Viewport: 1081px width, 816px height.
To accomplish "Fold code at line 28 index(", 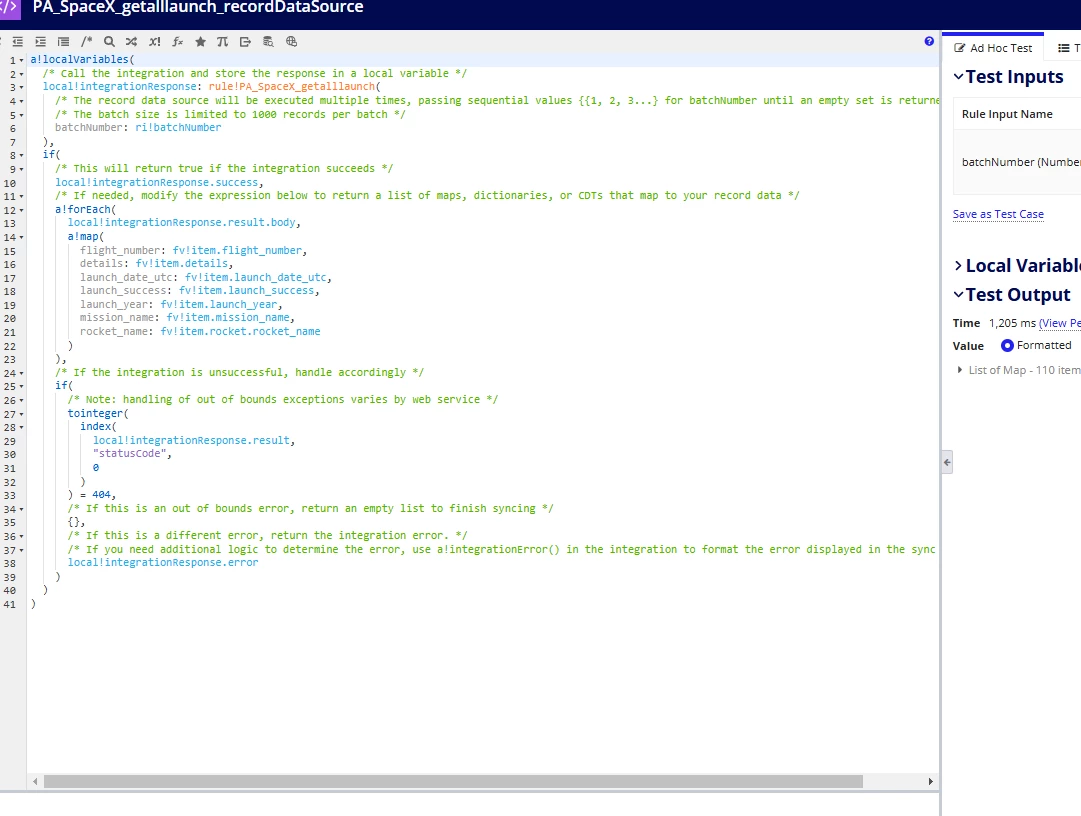I will tap(21, 428).
